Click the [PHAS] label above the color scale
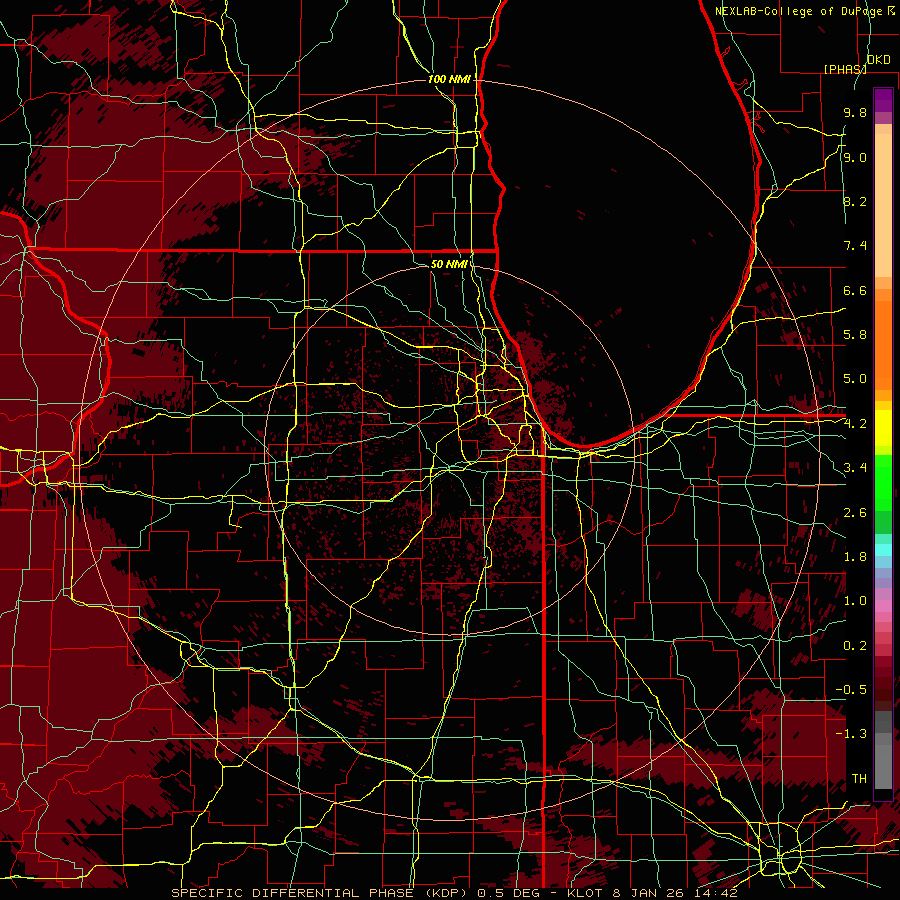900x900 pixels. tap(845, 69)
